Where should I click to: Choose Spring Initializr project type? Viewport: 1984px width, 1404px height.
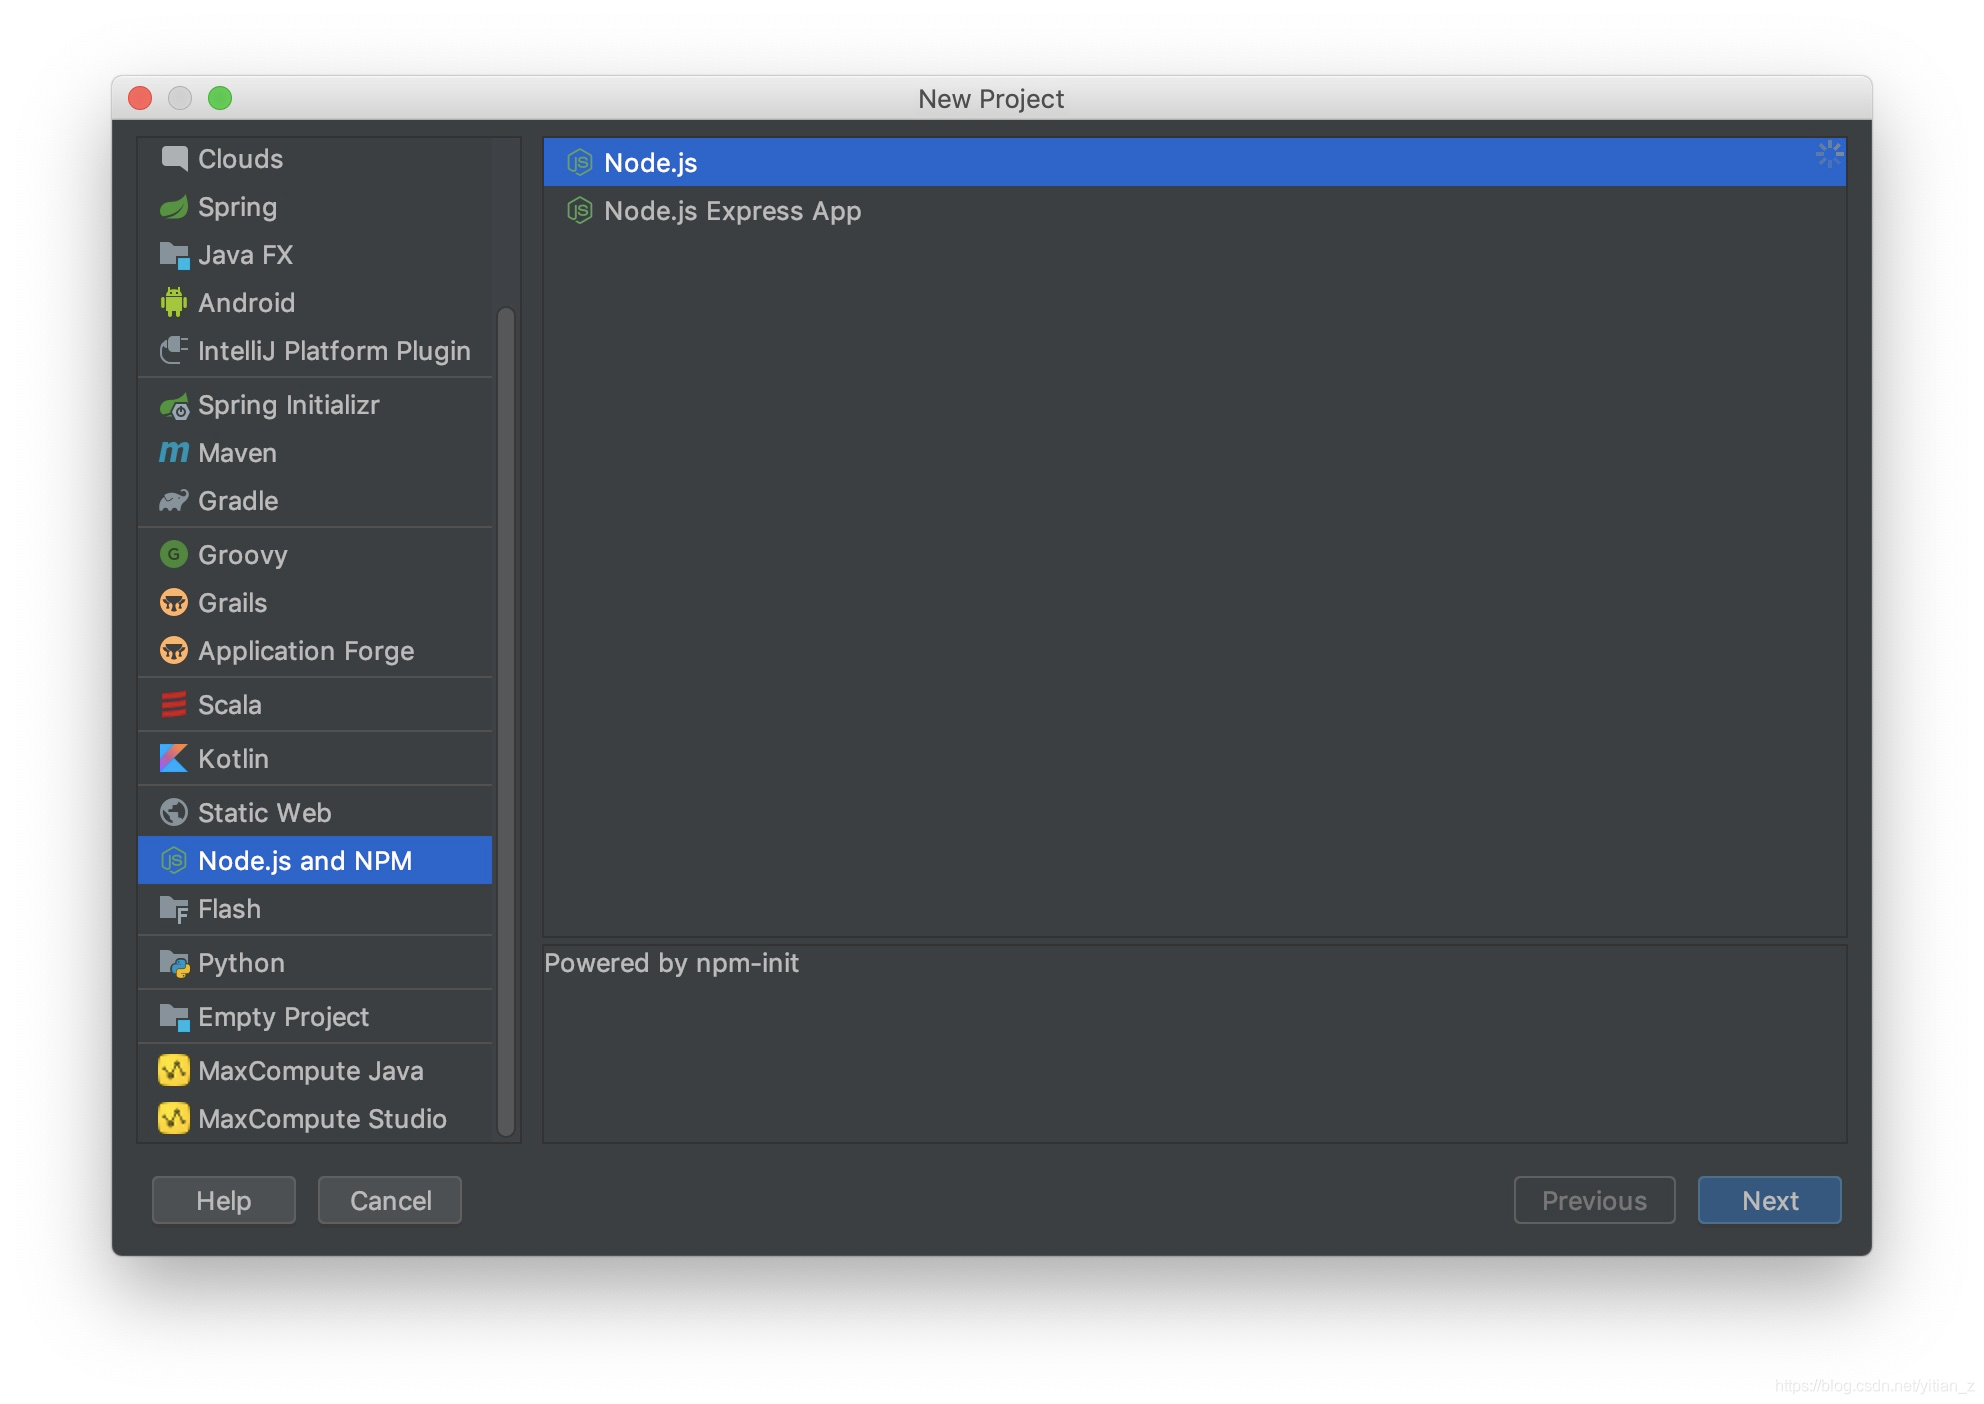coord(288,405)
